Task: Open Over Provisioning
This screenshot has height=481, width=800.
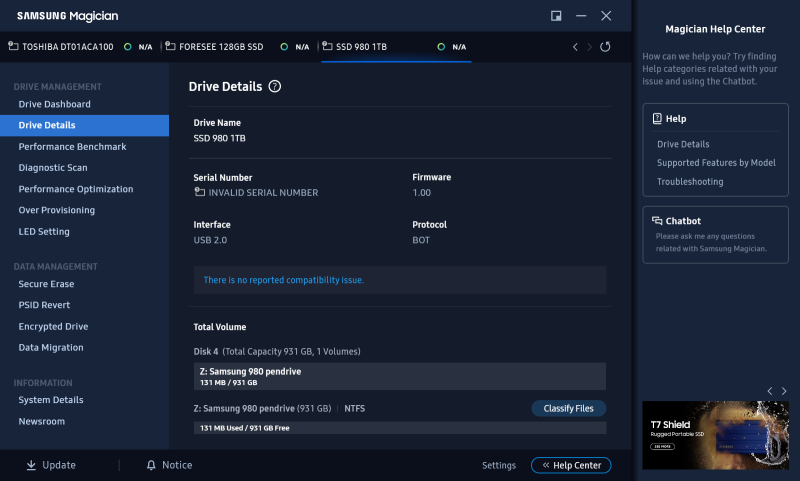Action: click(57, 210)
